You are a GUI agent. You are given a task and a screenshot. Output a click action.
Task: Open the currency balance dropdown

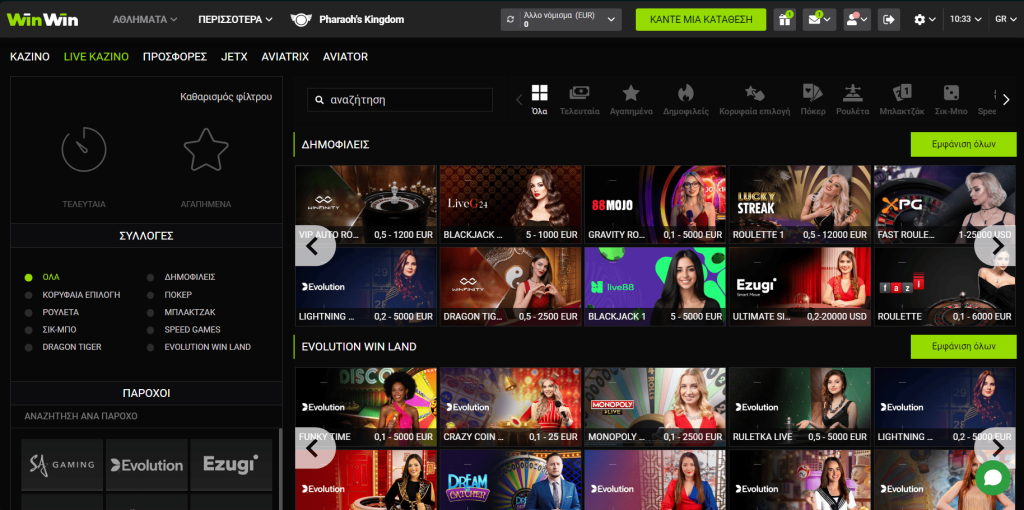561,19
